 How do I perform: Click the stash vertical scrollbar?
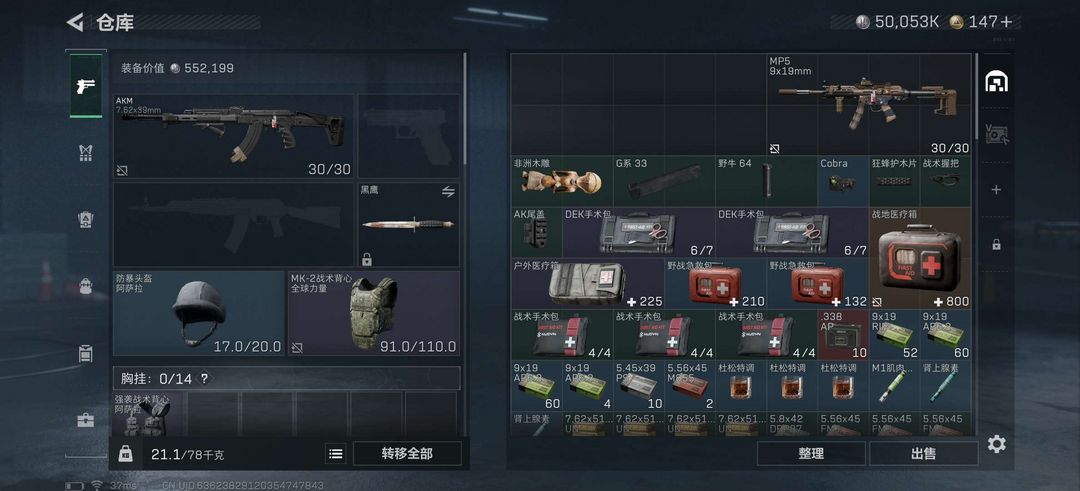(976, 96)
